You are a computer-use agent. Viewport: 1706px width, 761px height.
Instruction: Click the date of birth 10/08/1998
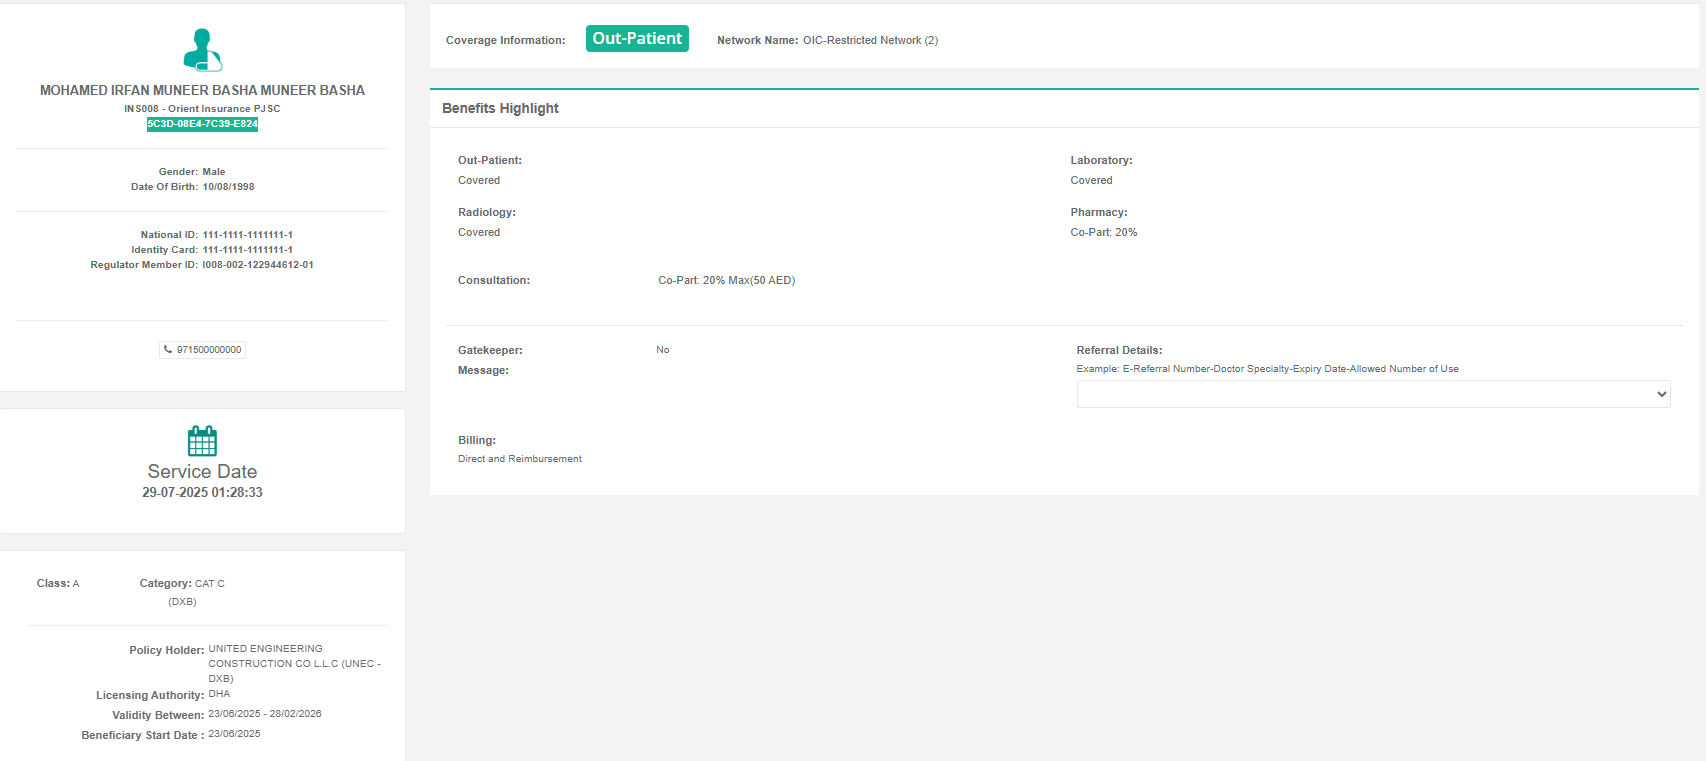tap(228, 187)
